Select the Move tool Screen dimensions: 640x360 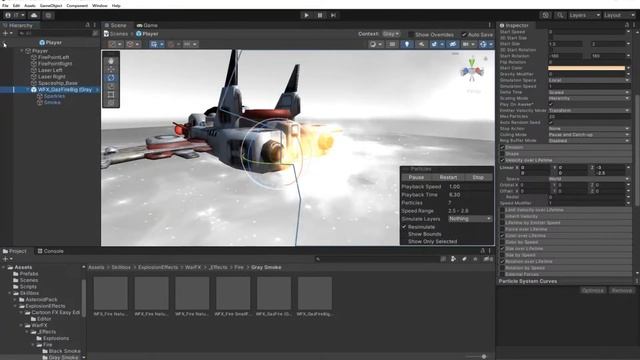click(111, 69)
